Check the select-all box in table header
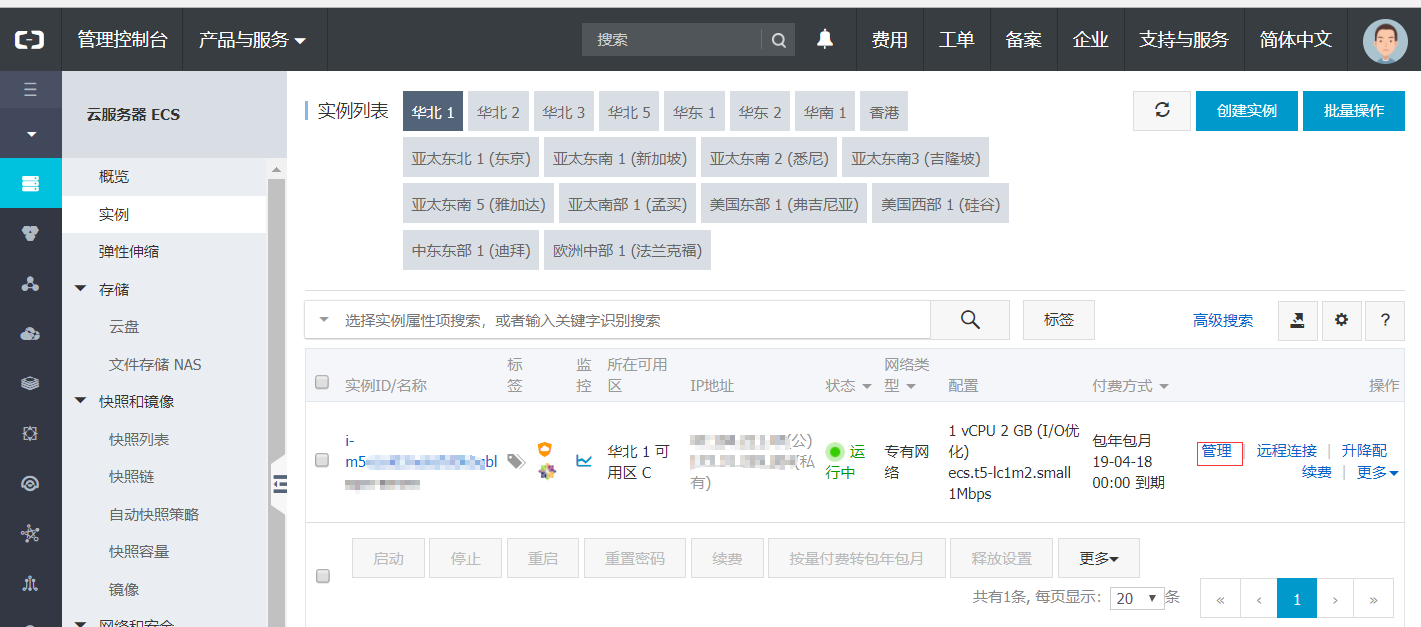 pos(322,382)
